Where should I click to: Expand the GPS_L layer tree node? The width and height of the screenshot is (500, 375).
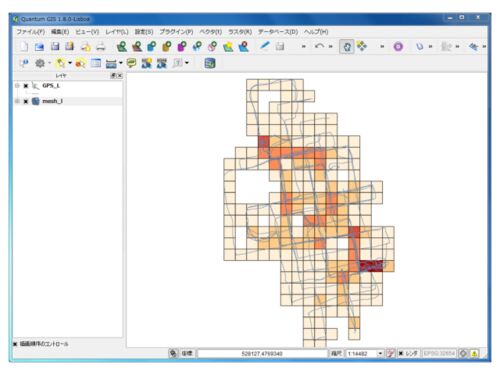point(17,86)
